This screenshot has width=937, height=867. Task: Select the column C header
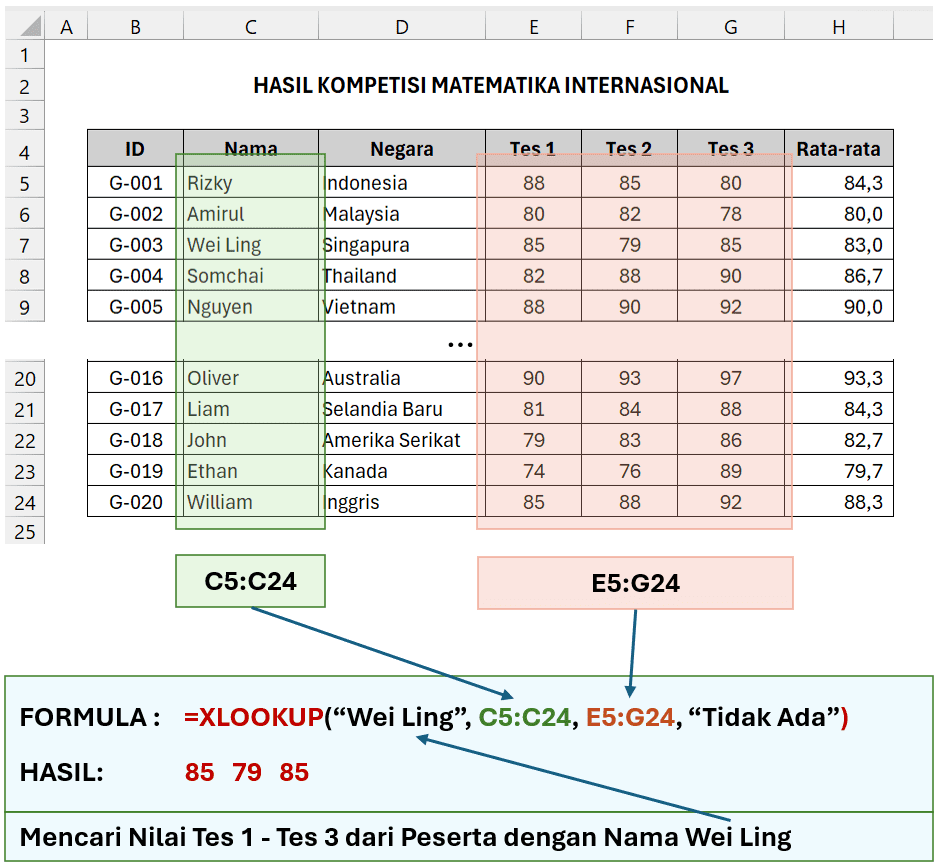pyautogui.click(x=251, y=27)
